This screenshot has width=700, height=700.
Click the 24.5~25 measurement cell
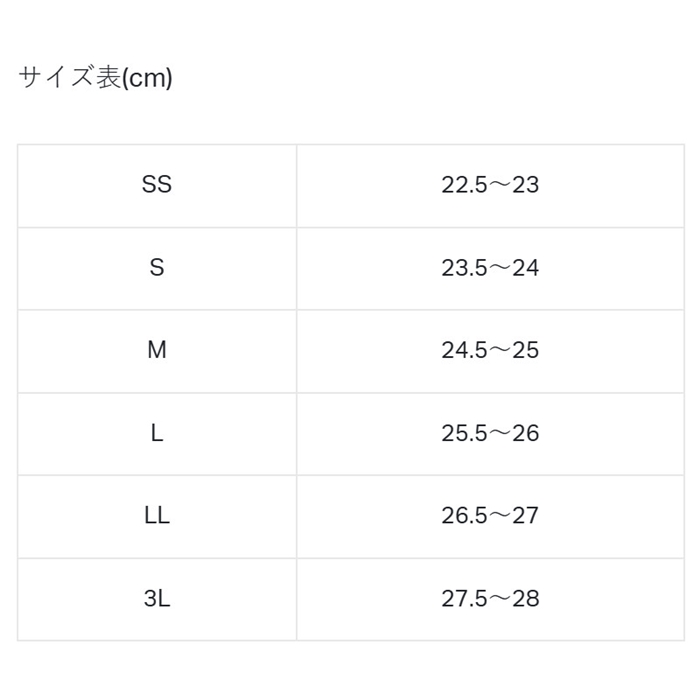coord(491,351)
